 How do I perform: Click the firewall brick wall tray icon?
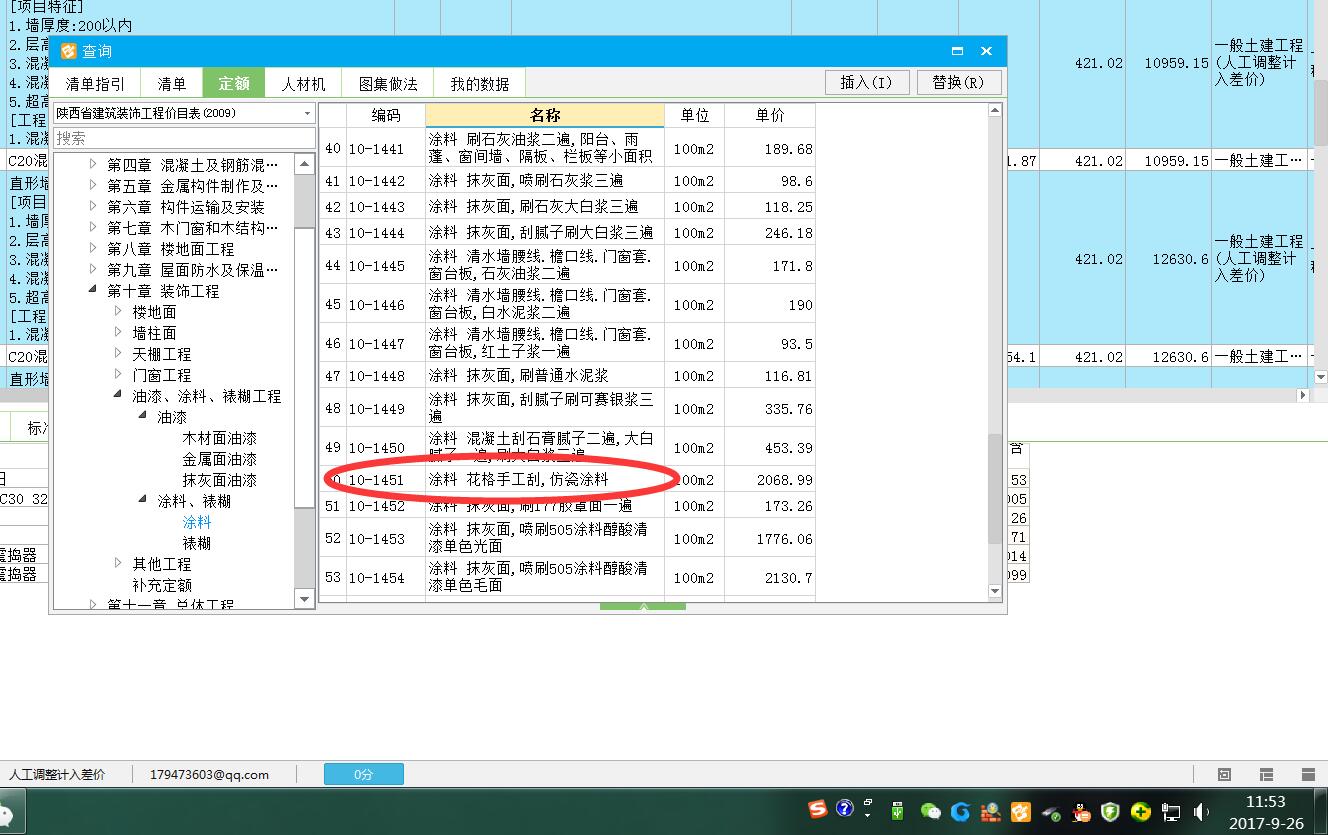coord(990,811)
